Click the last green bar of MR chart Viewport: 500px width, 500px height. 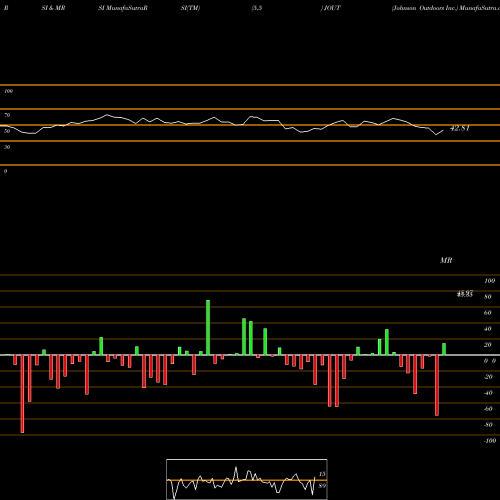pos(444,349)
